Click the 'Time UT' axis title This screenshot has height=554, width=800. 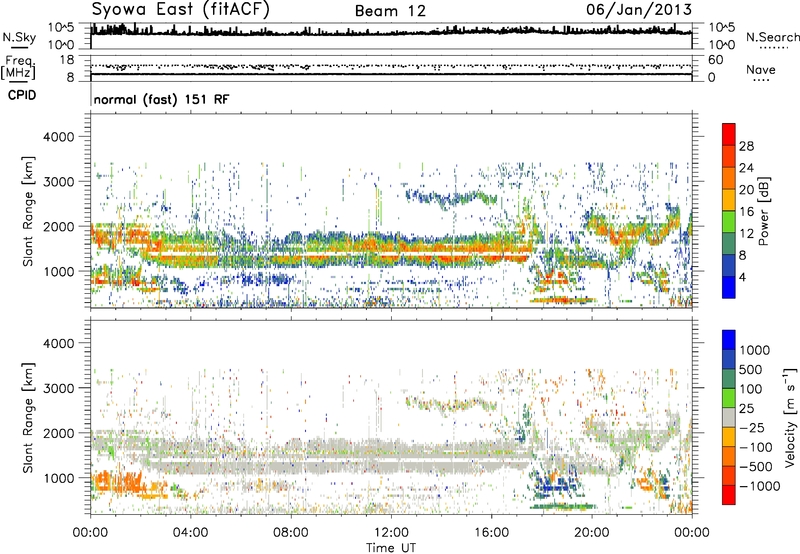(x=391, y=548)
